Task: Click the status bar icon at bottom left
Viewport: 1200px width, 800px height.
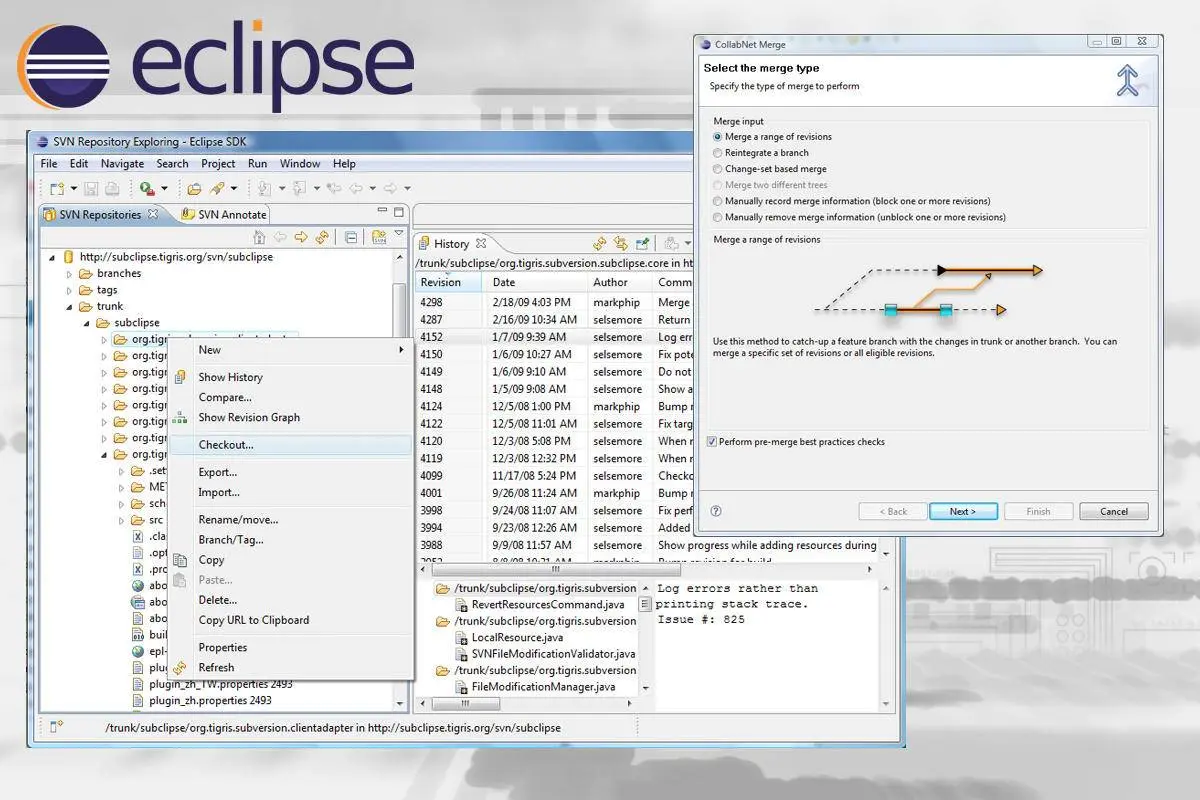Action: click(x=57, y=726)
